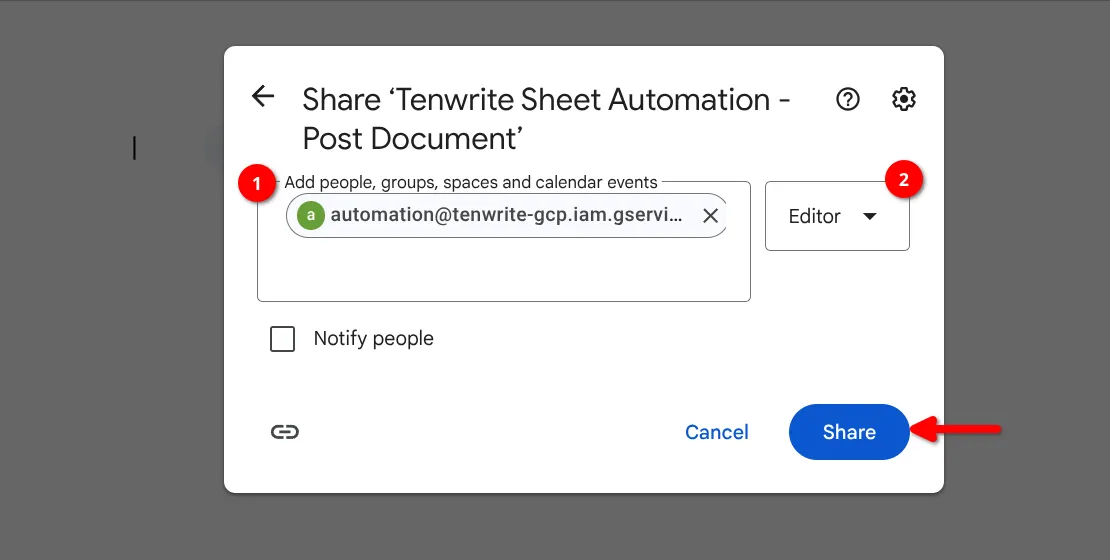
Task: Remove the automation@tenwrite email chip
Action: (x=710, y=216)
